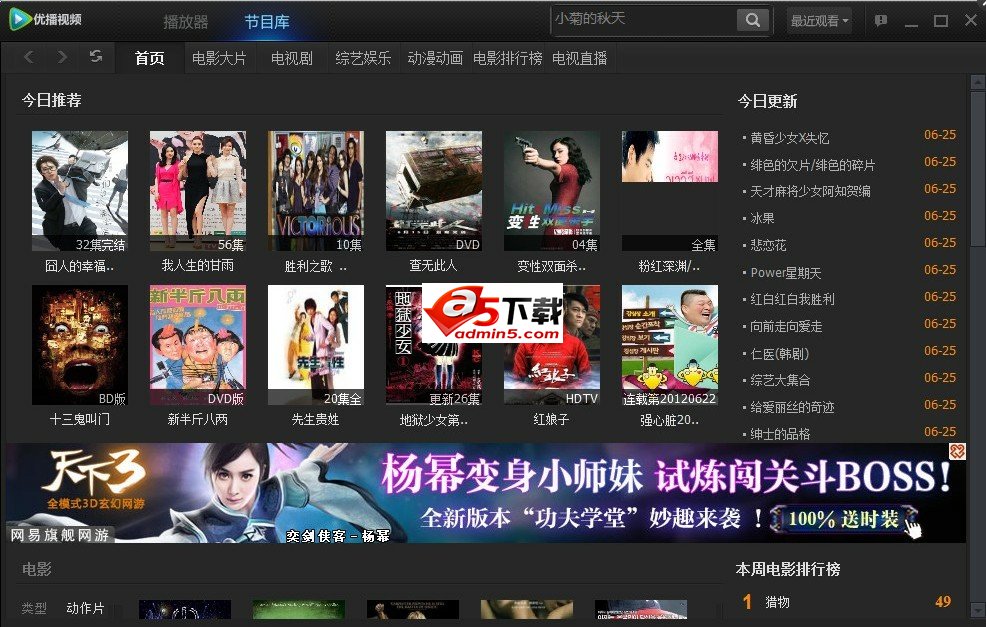
Task: Go back with the left arrow
Action: coord(29,57)
